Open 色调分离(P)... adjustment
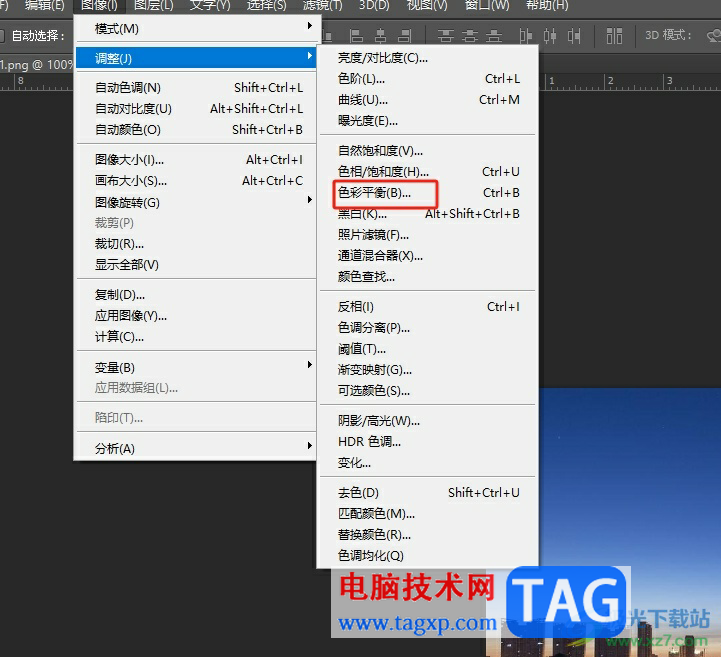This screenshot has width=721, height=657. [x=428, y=328]
